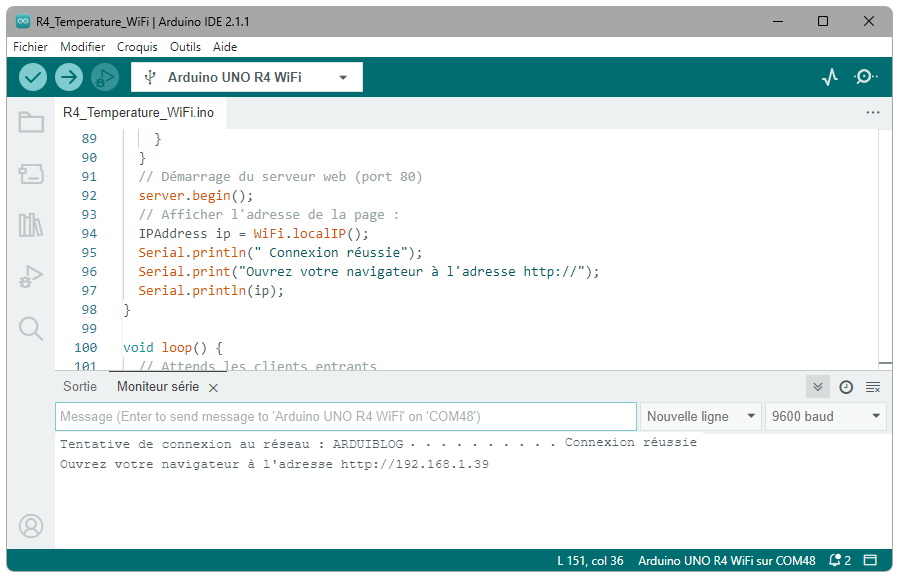Open the Serial Monitor magnifier icon
The height and width of the screenshot is (576, 899).
[866, 77]
